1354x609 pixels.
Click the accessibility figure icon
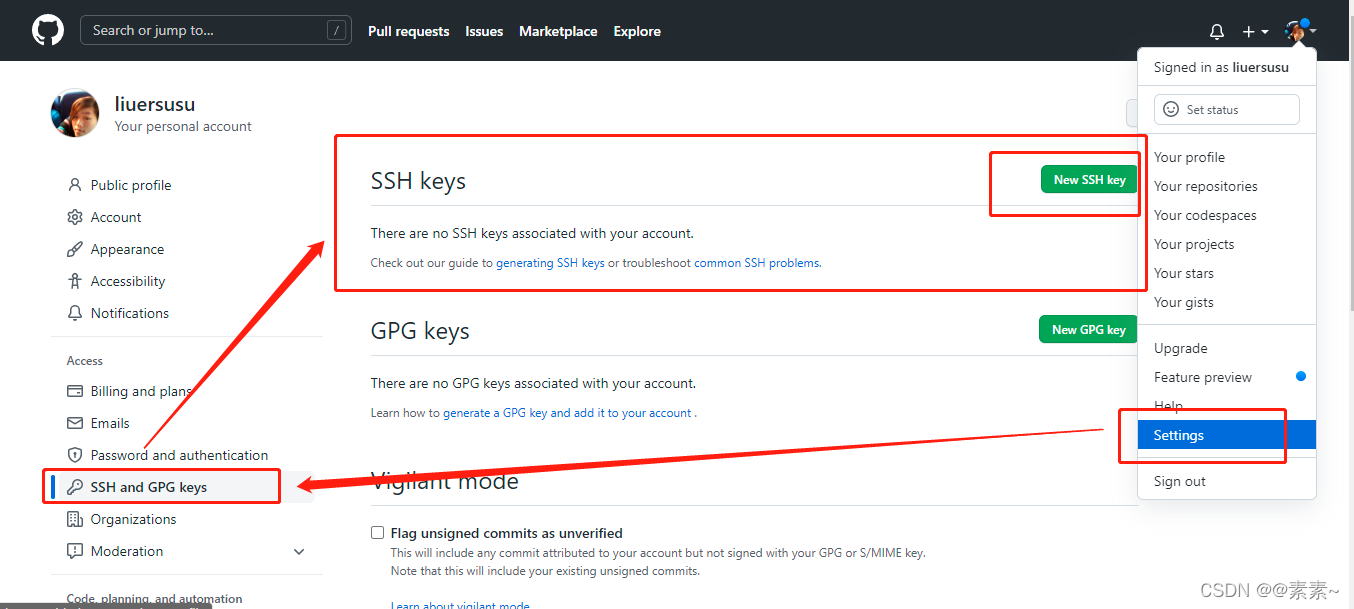click(x=74, y=281)
